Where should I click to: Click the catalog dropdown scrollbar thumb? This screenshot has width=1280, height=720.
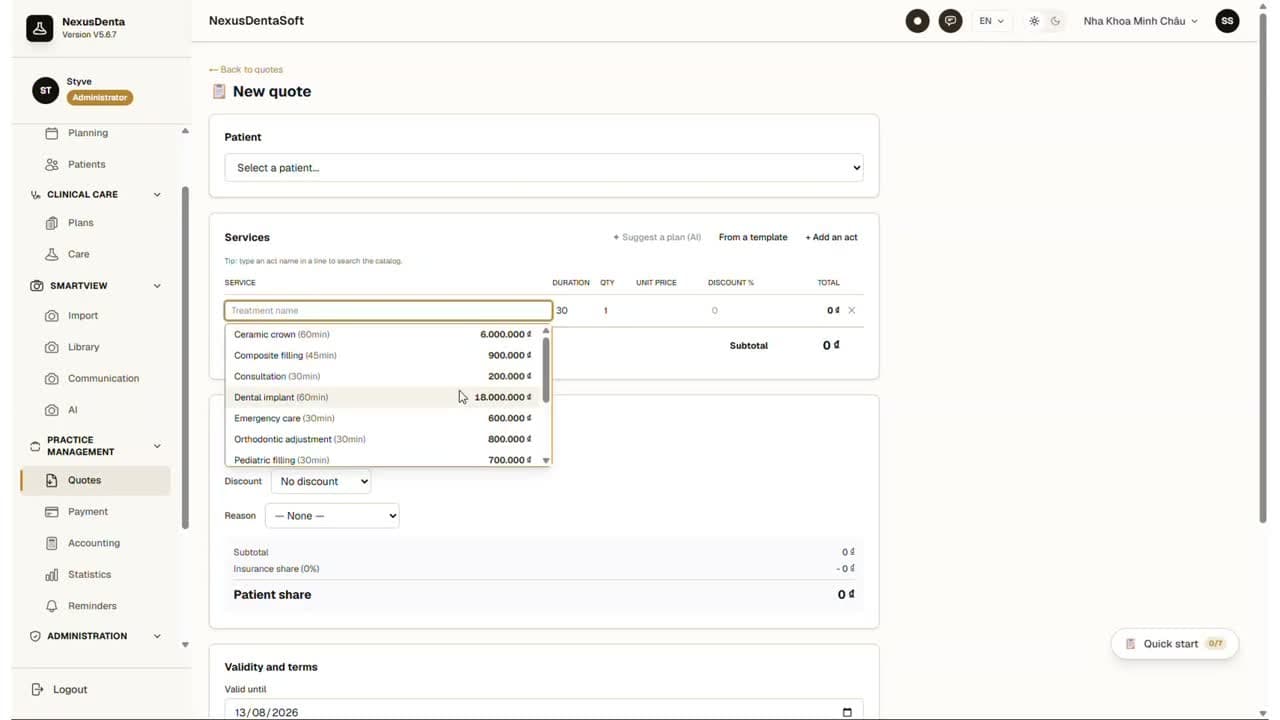(546, 370)
